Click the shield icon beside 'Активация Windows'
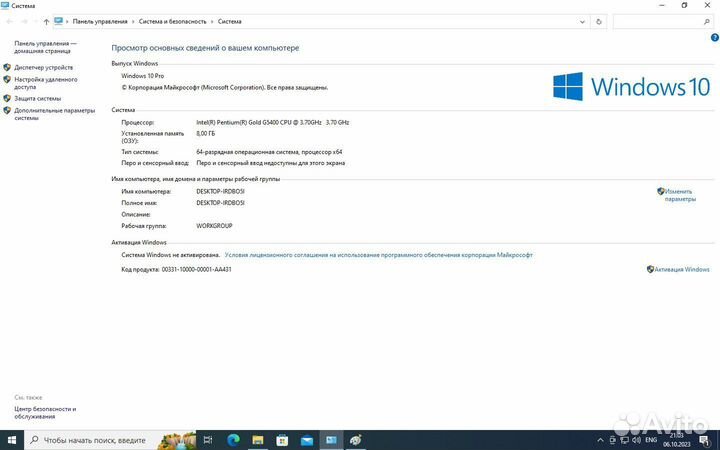The width and height of the screenshot is (720, 450). coord(650,270)
